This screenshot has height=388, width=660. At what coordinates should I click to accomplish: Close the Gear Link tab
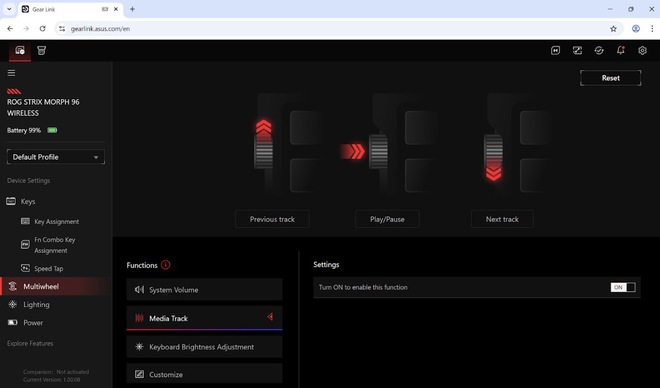[x=116, y=9]
